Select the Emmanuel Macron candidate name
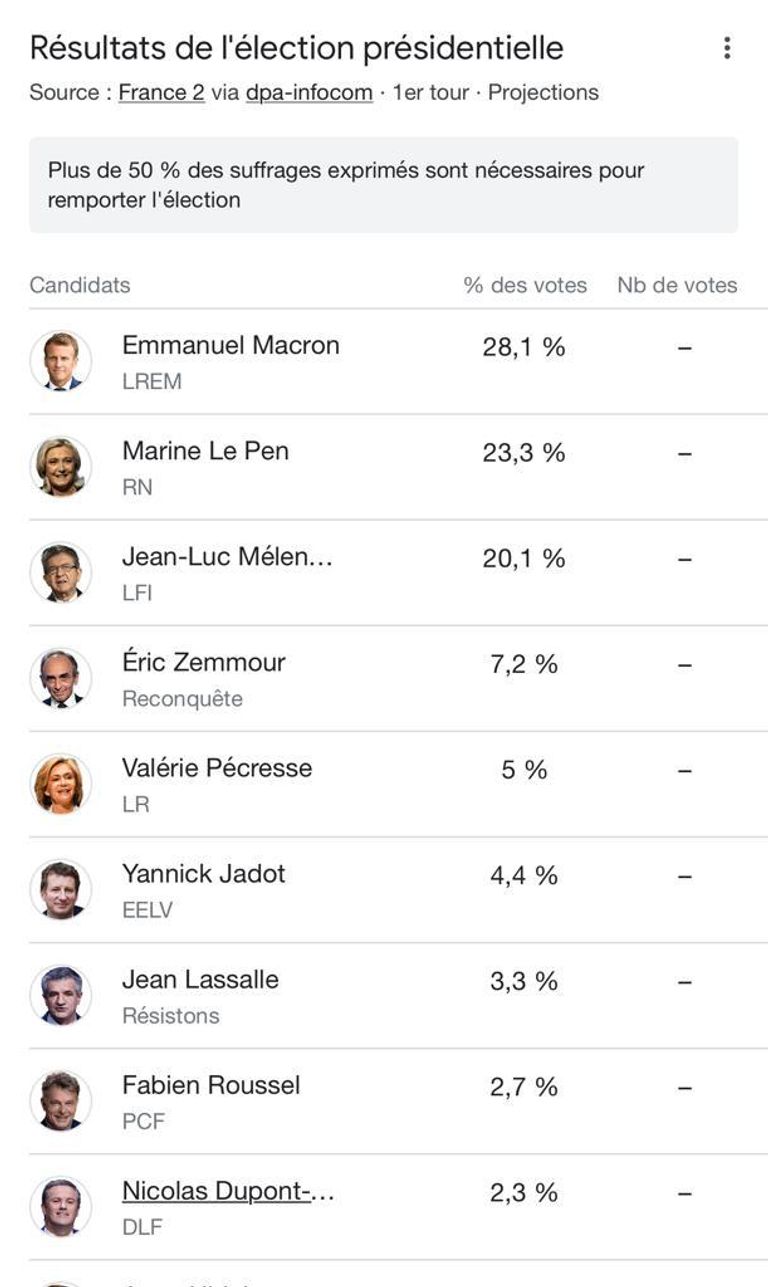 tap(231, 346)
